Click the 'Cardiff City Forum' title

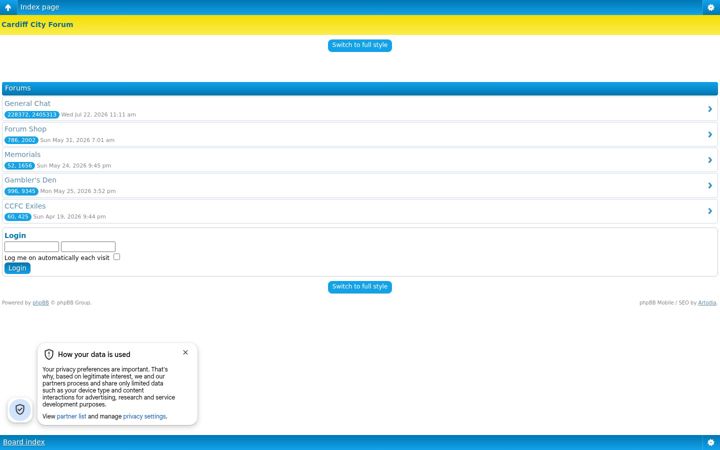point(37,25)
